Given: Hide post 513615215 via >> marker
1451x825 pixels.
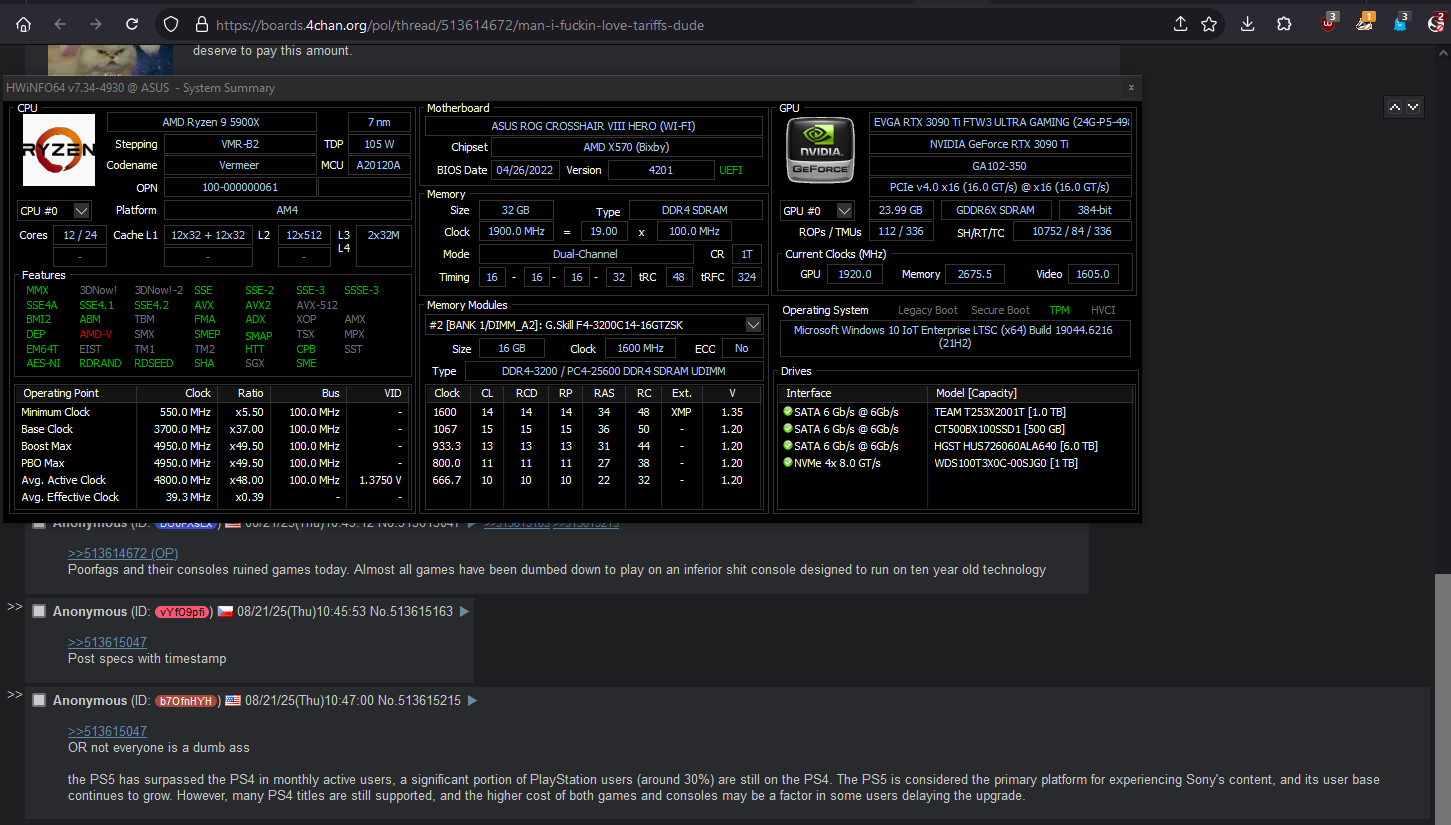Looking at the screenshot, I should tap(14, 695).
